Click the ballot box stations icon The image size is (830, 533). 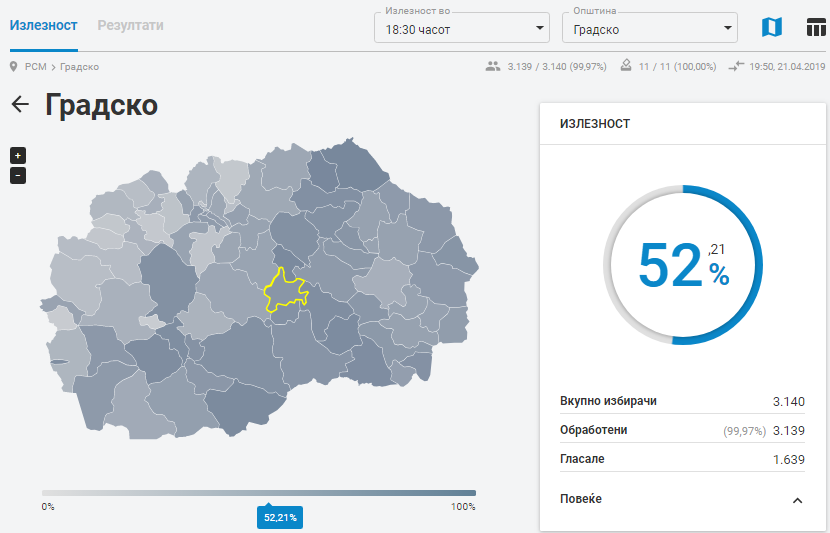[x=626, y=67]
